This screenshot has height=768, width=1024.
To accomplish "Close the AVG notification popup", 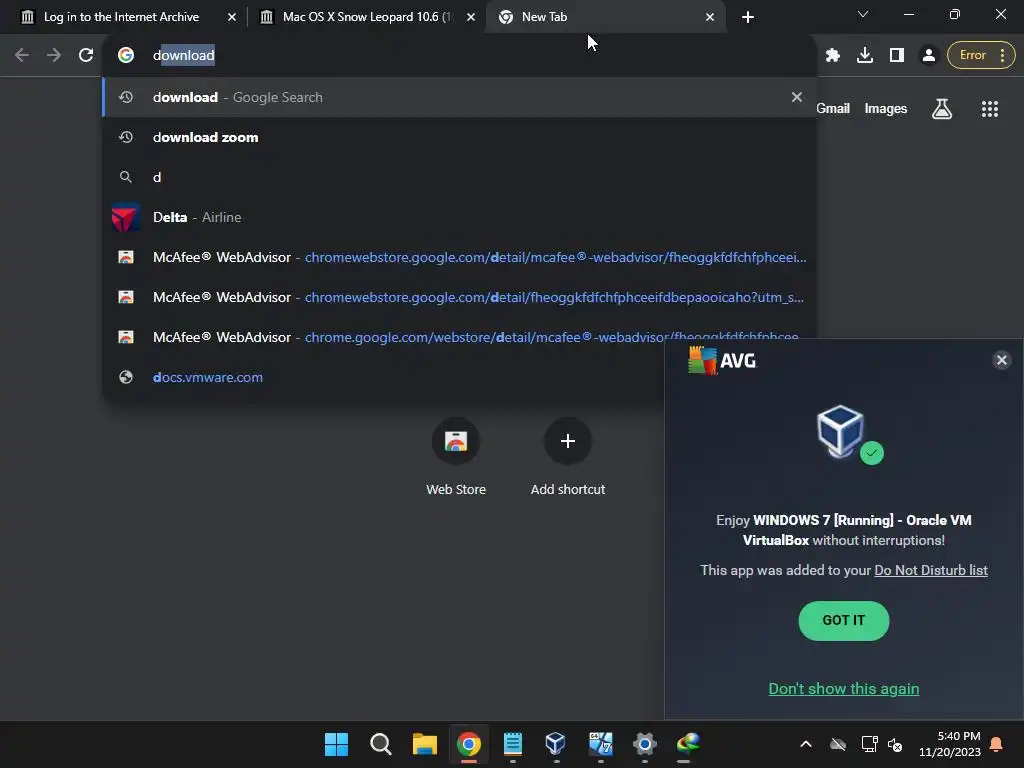I will point(1001,360).
